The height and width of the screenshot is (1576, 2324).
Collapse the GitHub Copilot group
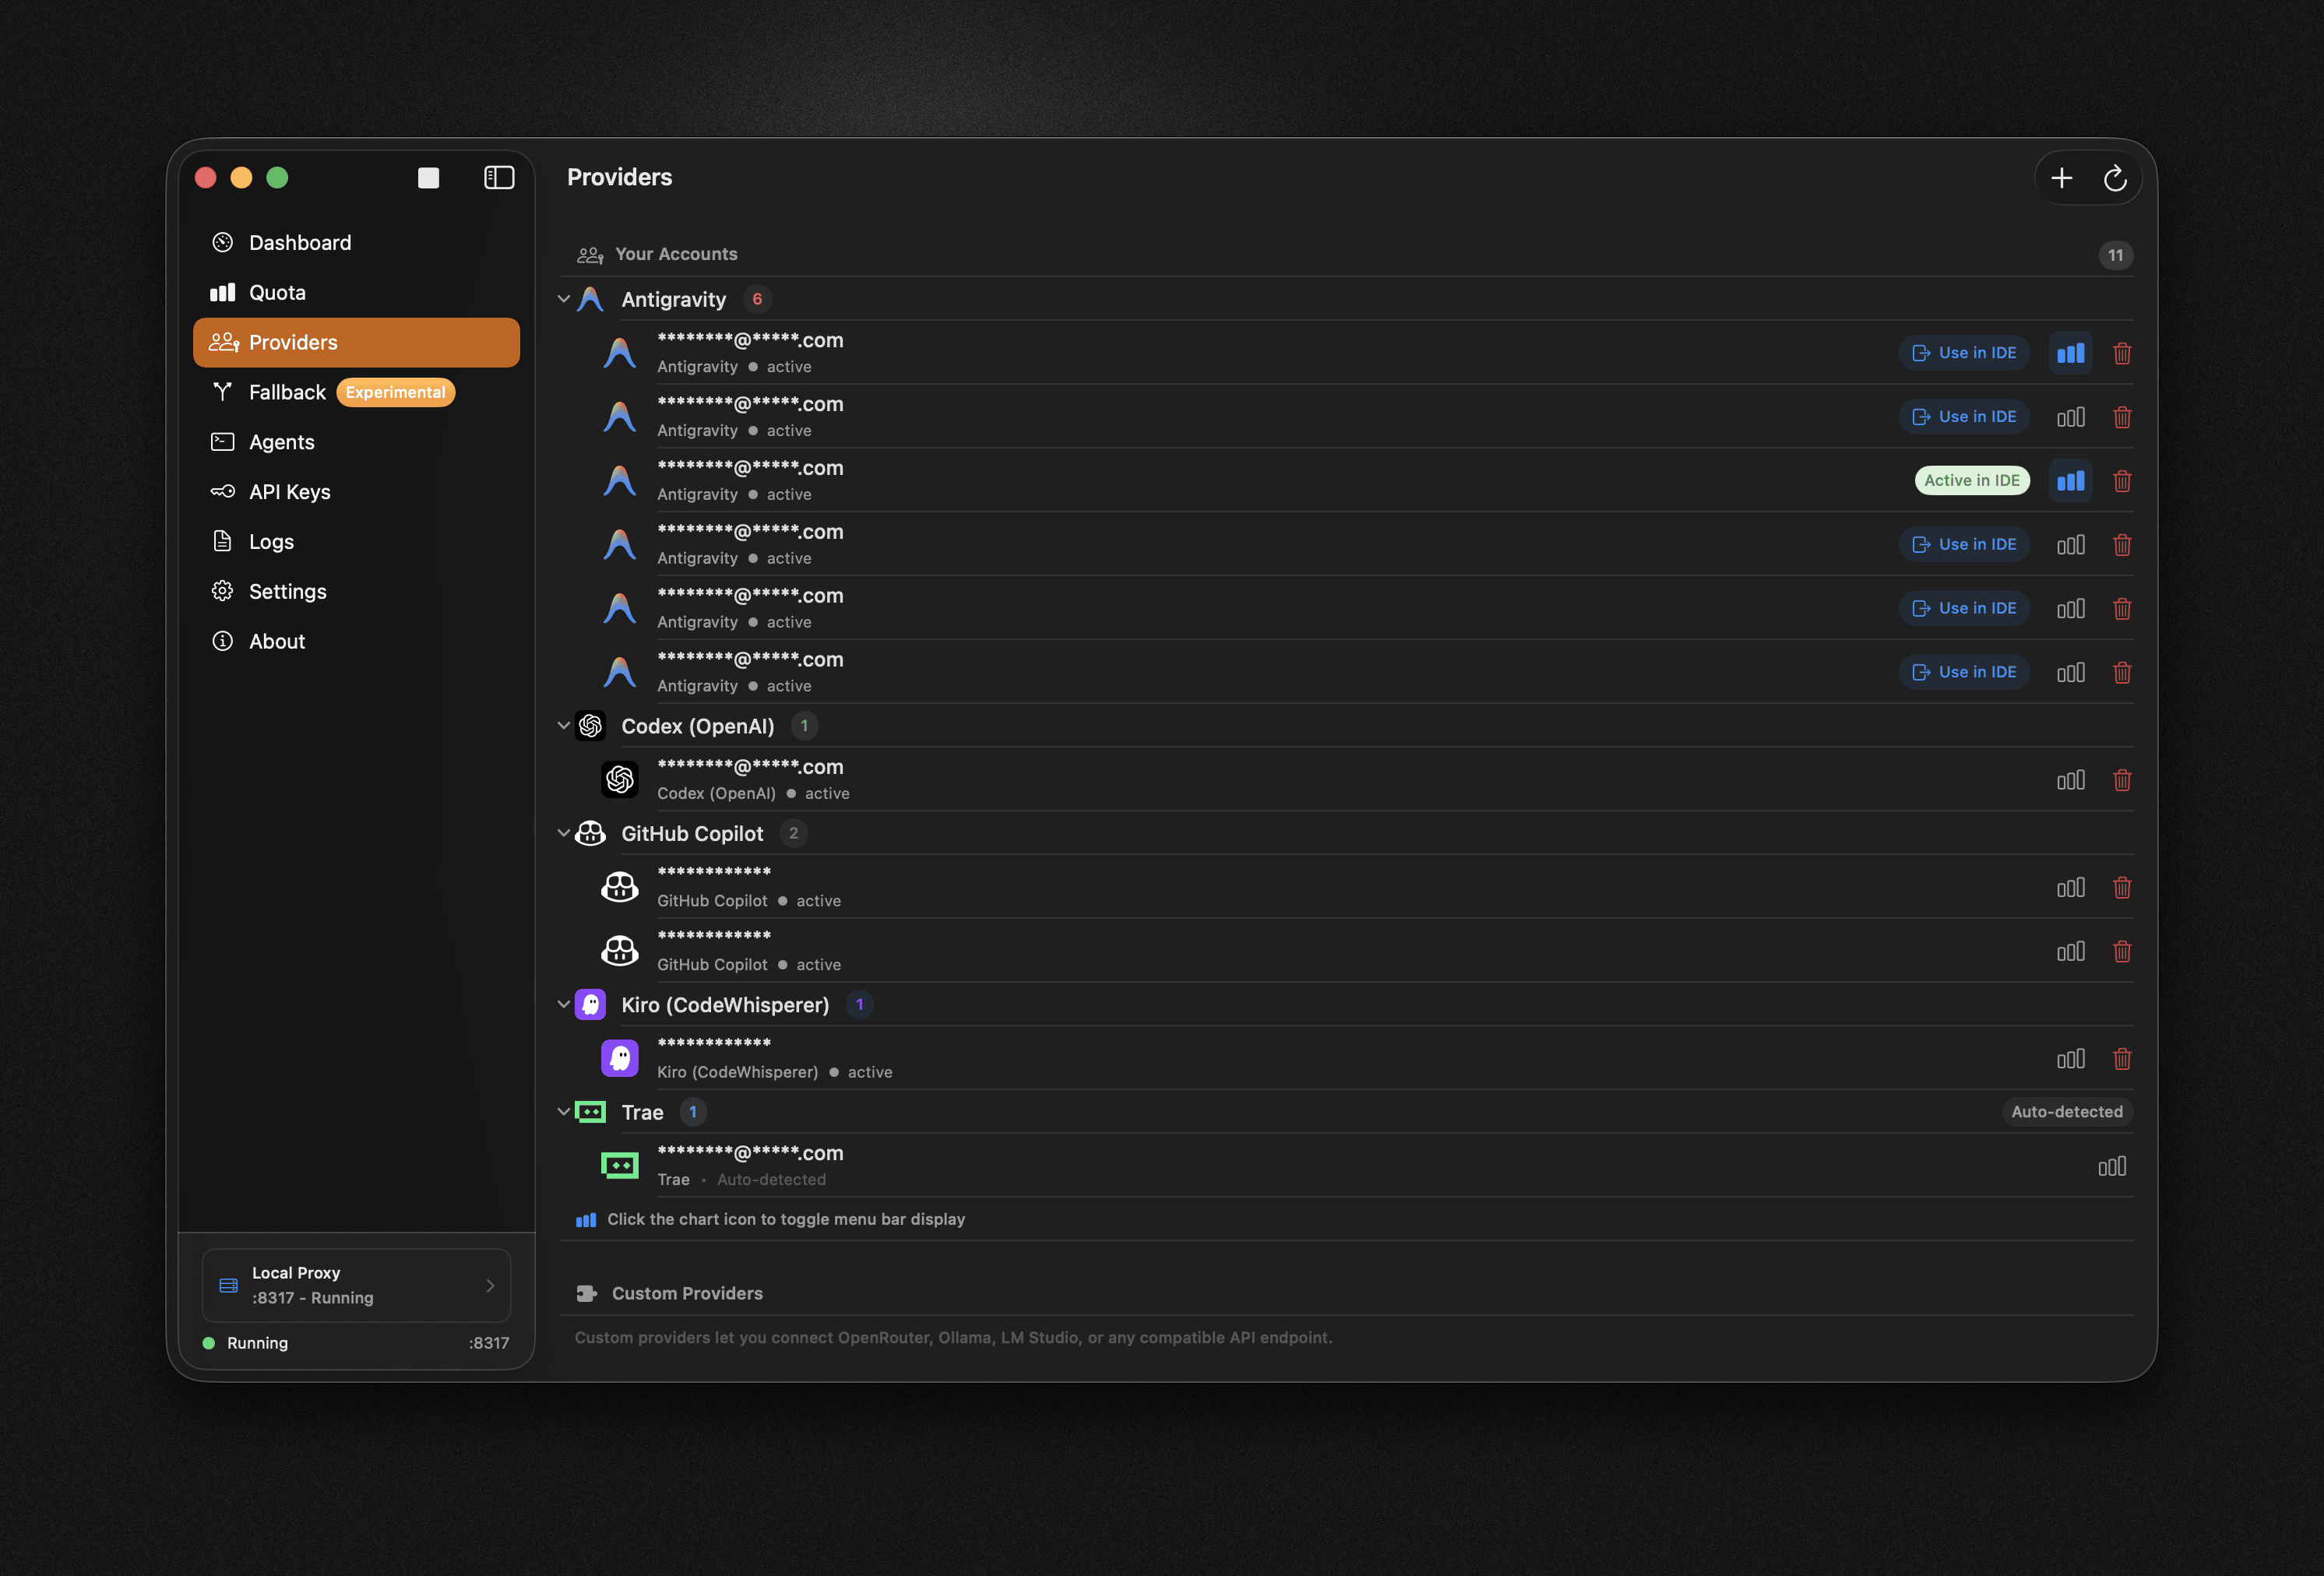click(564, 833)
